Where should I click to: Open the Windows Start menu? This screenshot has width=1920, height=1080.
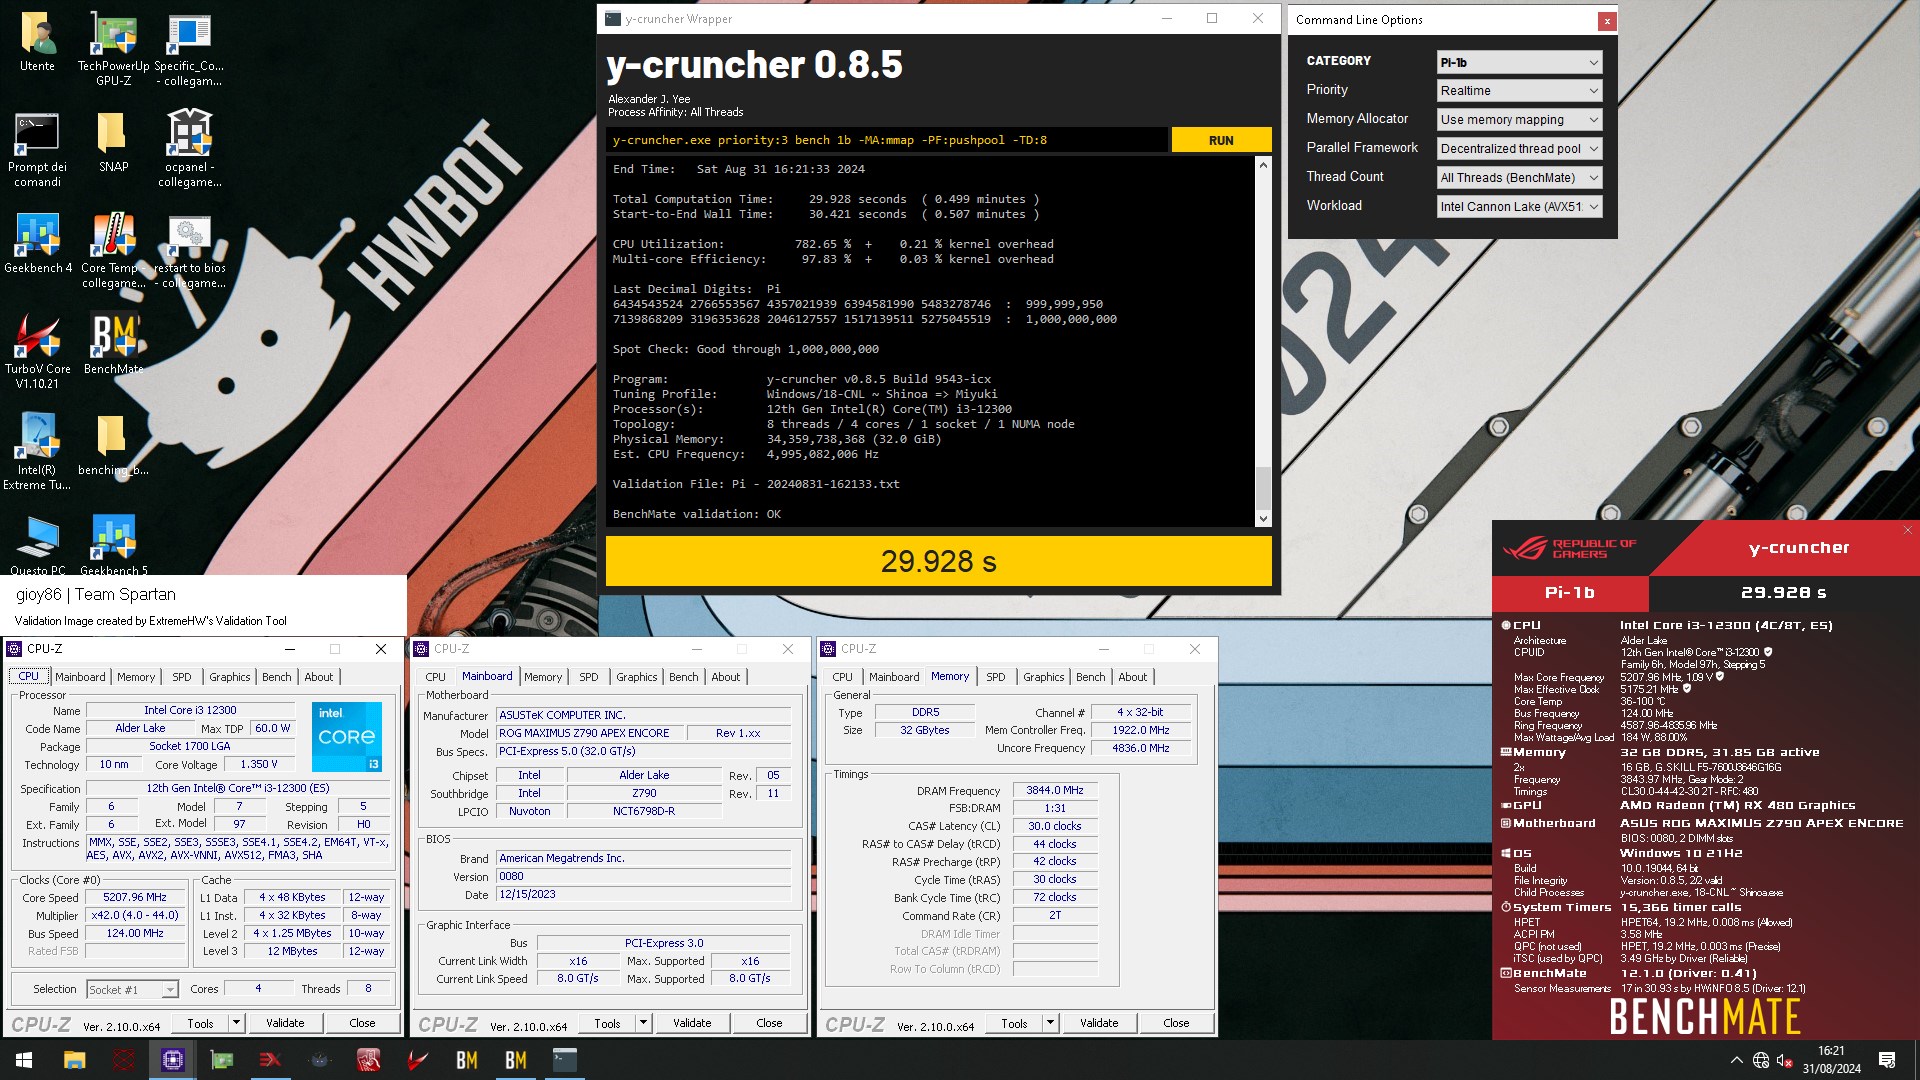click(x=24, y=1060)
